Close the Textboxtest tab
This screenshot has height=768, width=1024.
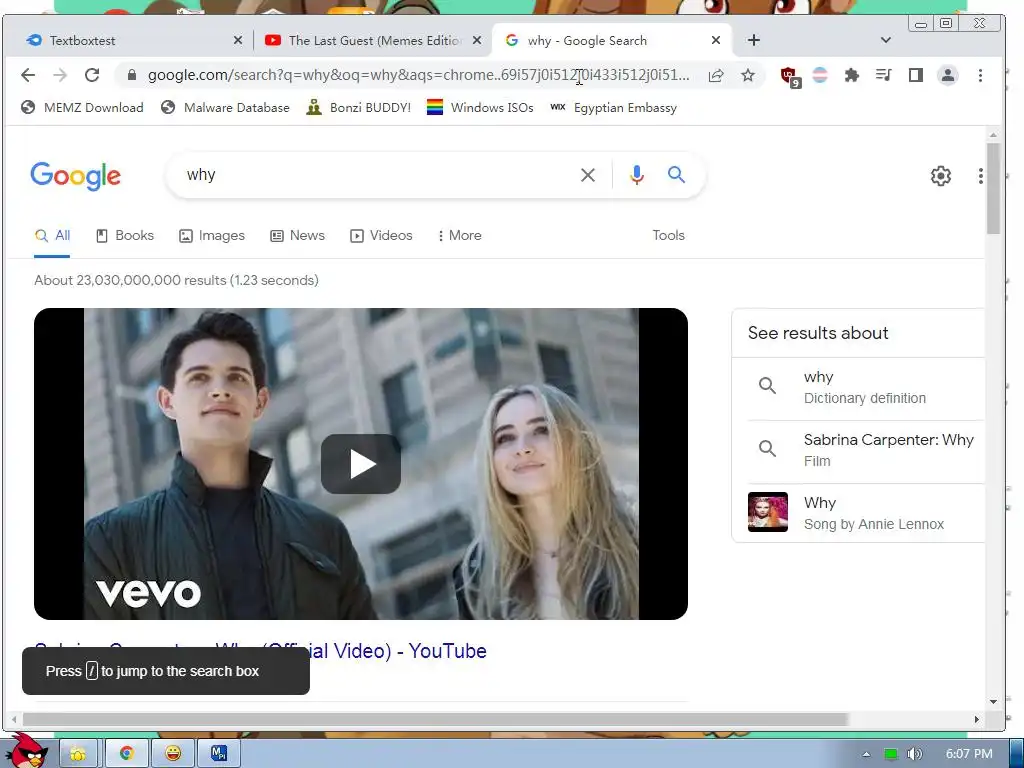238,40
